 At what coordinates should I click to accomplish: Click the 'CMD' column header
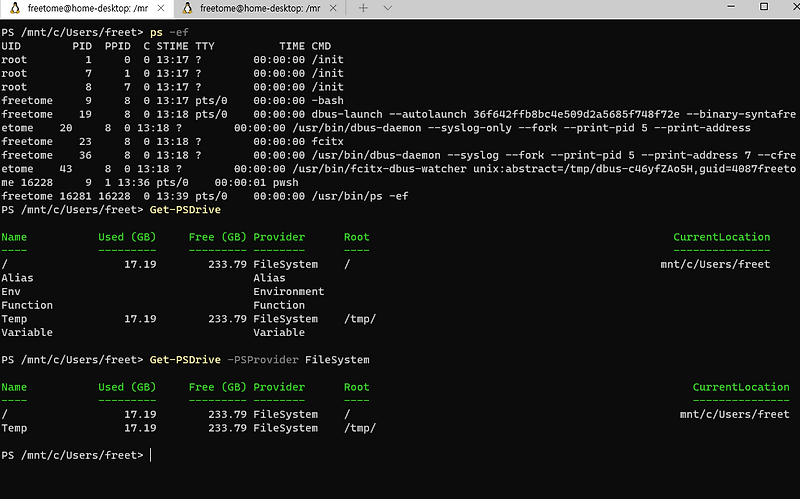click(x=321, y=46)
